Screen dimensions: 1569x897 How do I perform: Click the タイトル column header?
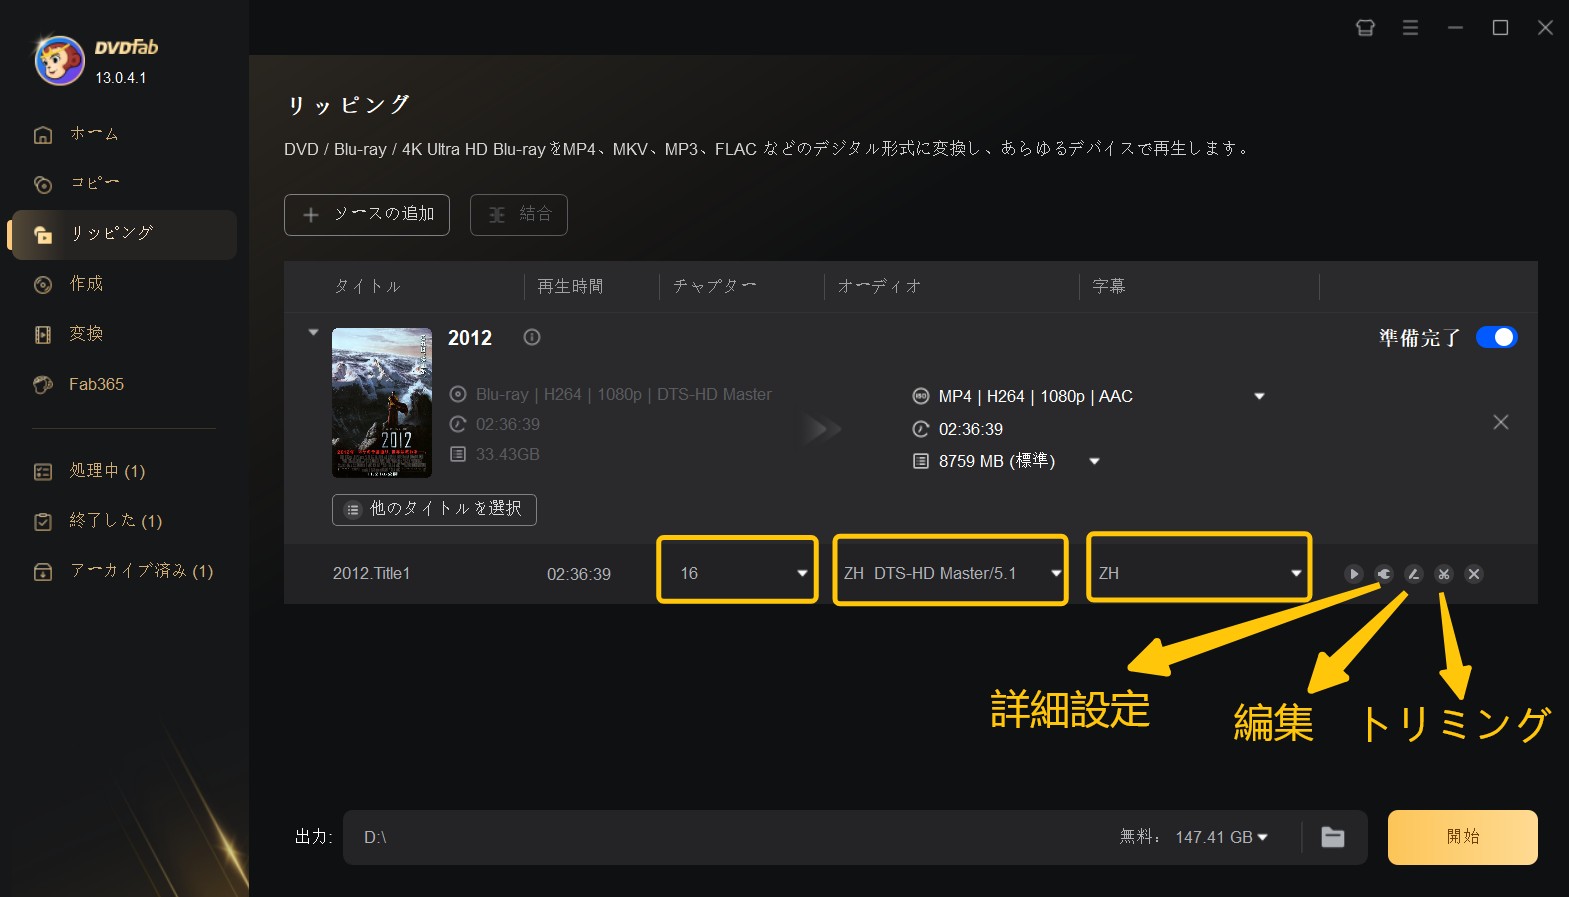367,287
